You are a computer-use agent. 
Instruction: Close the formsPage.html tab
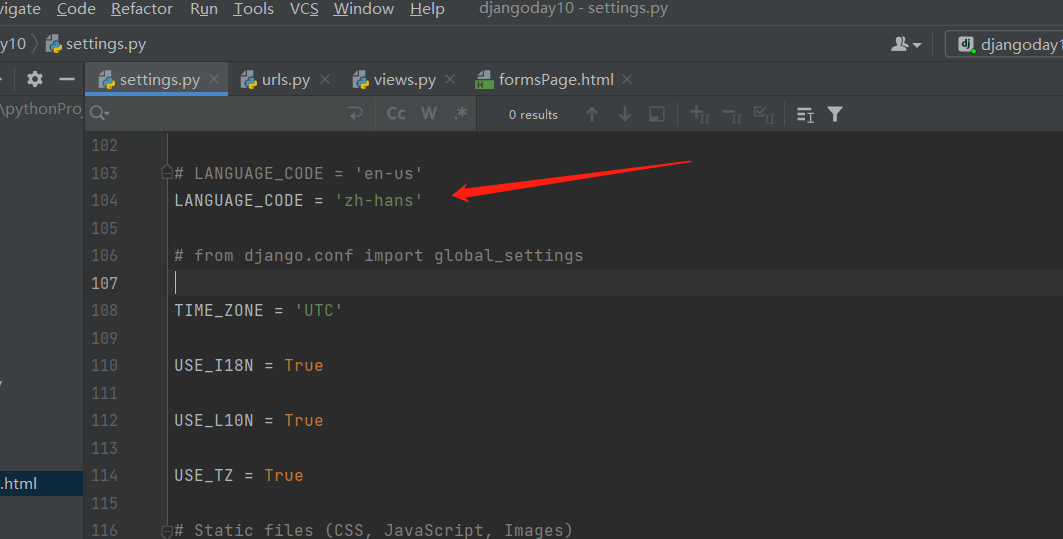coord(627,79)
